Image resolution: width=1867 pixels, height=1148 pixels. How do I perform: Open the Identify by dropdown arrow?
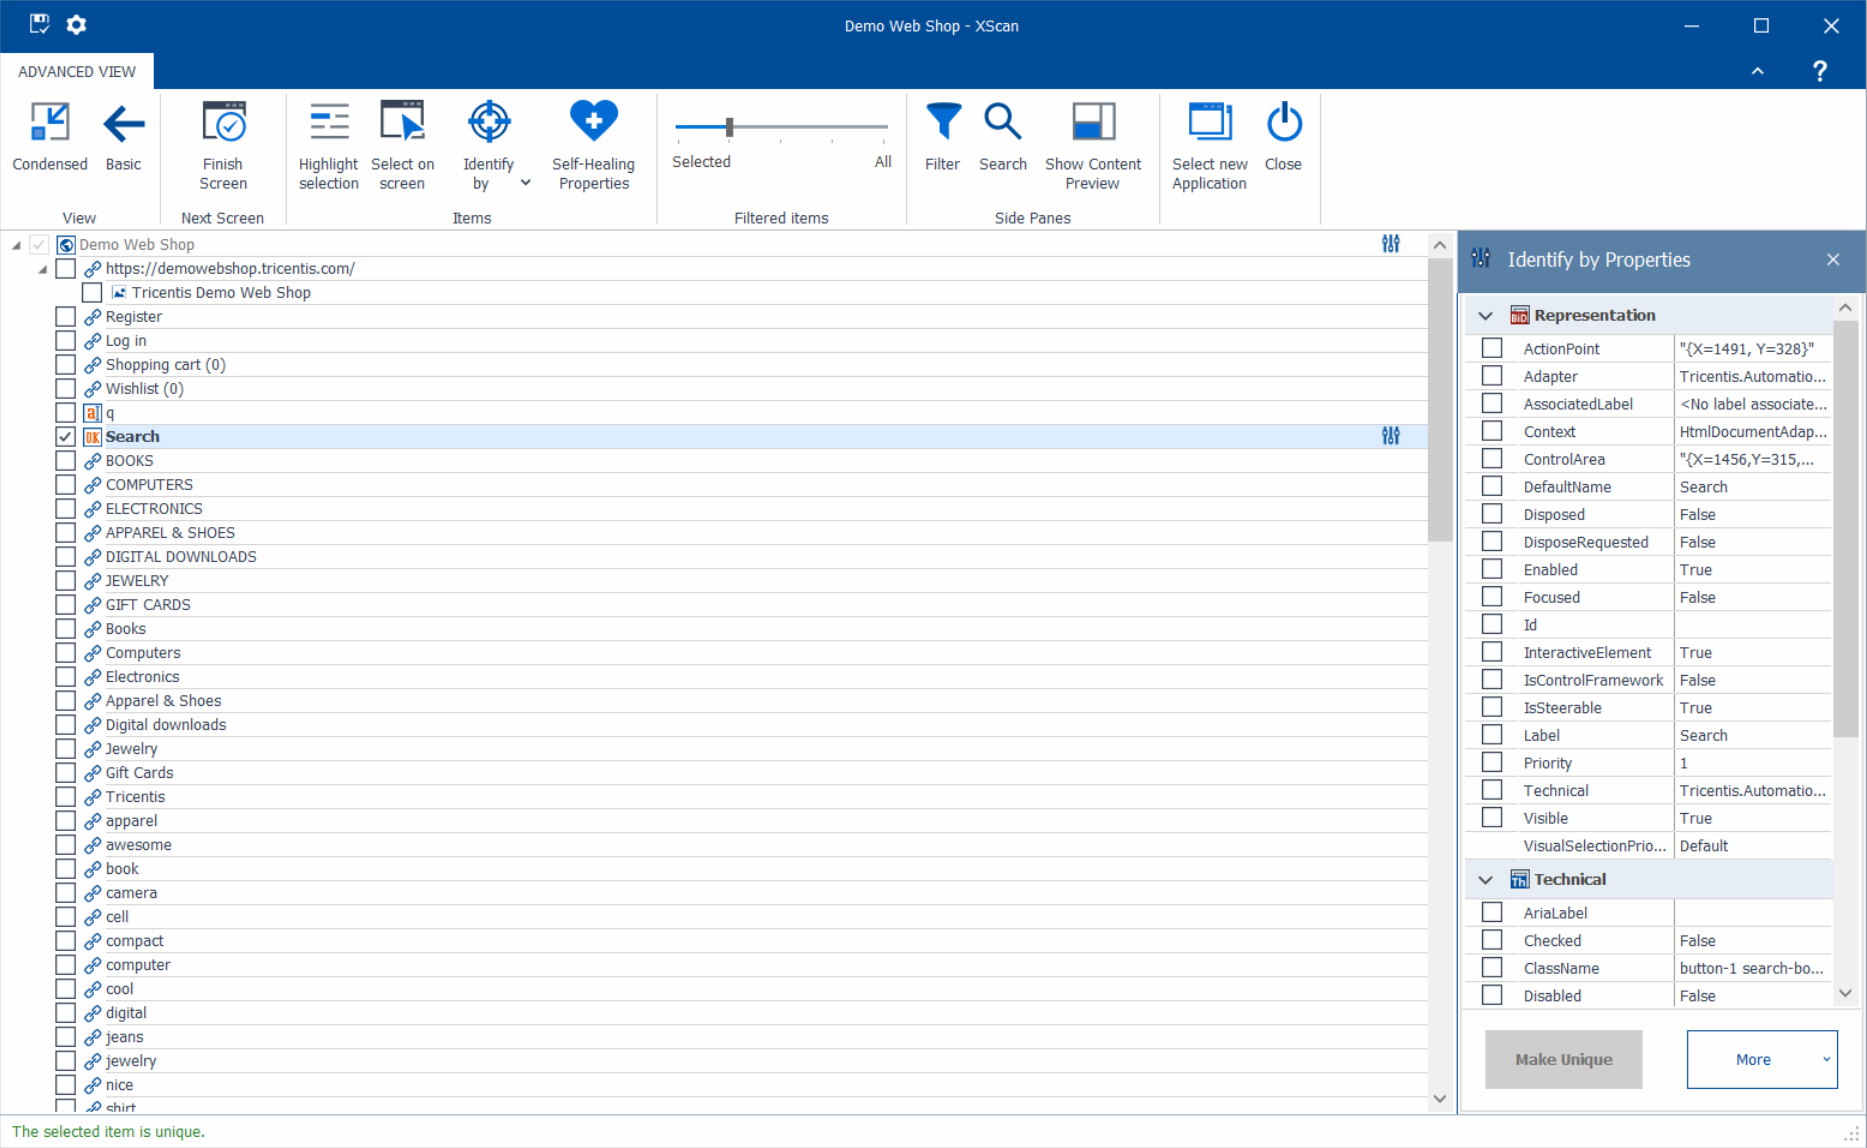pos(526,183)
